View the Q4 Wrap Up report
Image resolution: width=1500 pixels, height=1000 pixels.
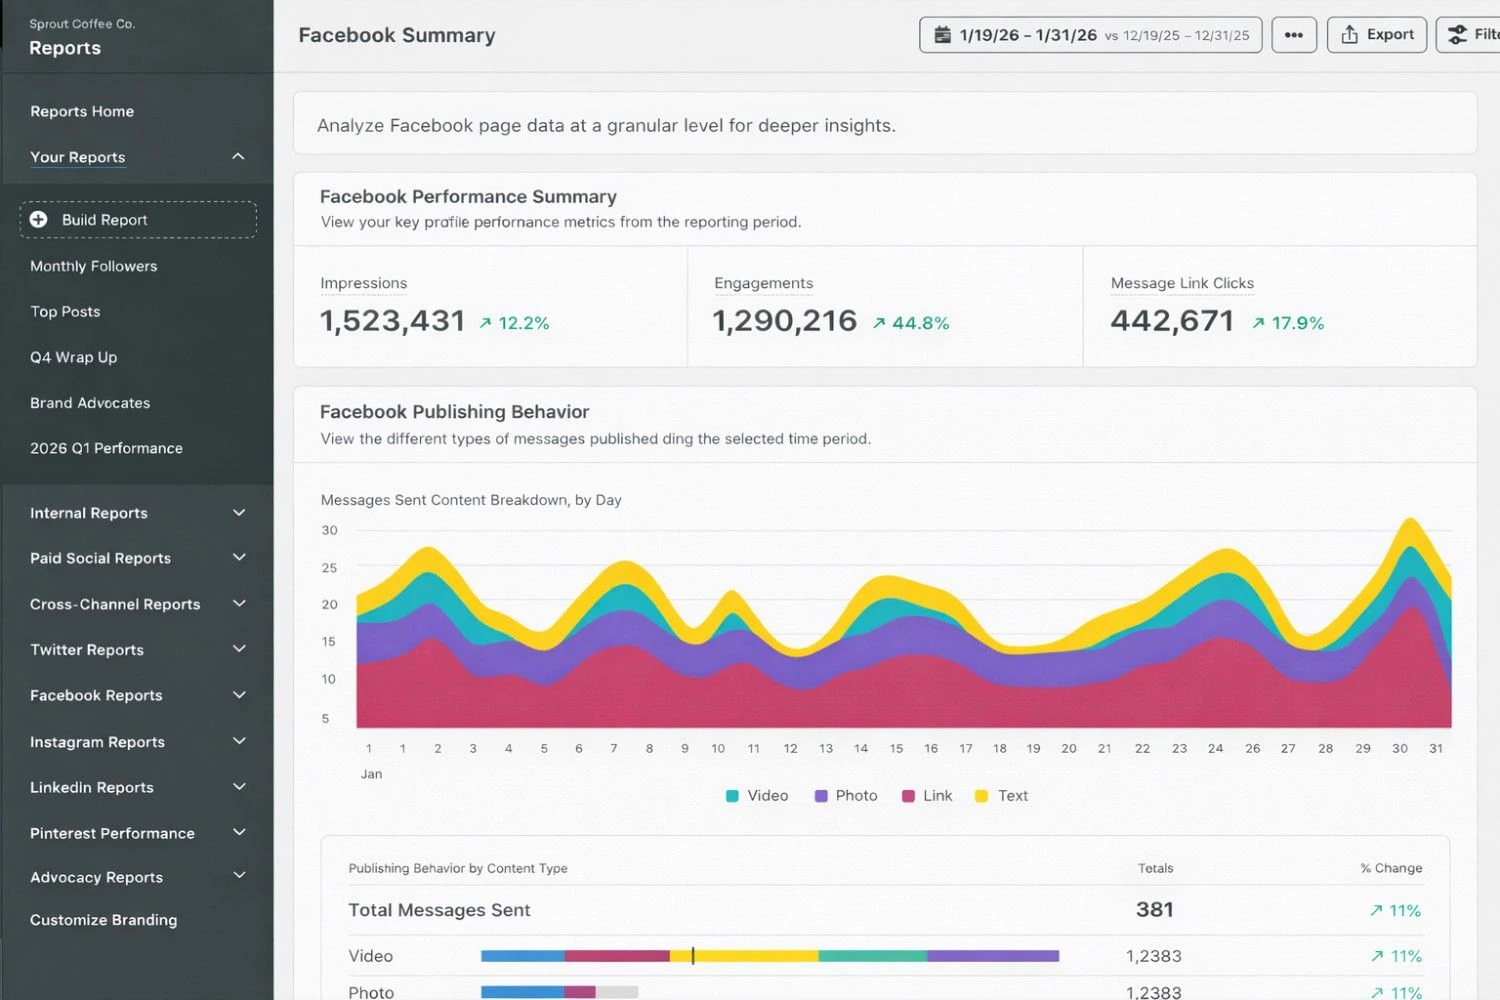[x=73, y=357]
